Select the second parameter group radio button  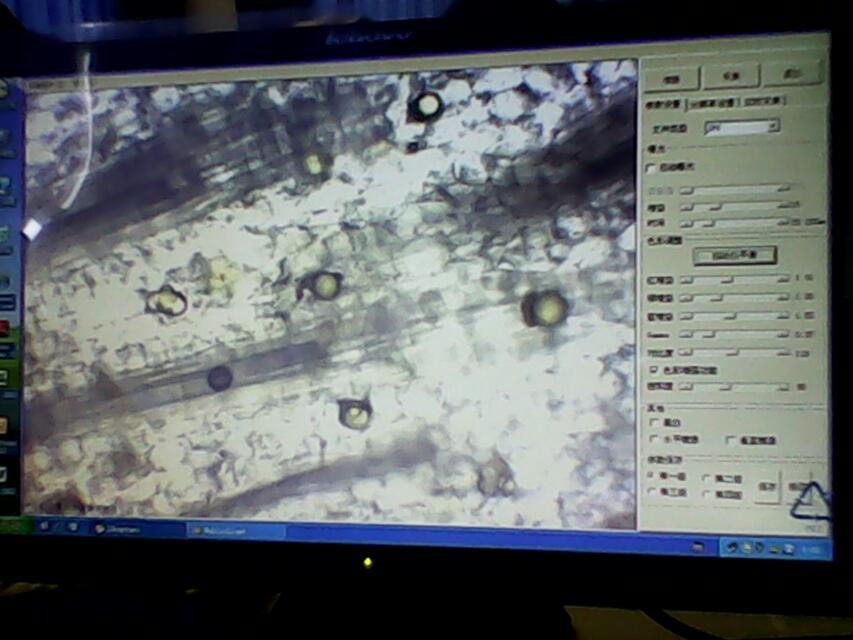tap(707, 478)
